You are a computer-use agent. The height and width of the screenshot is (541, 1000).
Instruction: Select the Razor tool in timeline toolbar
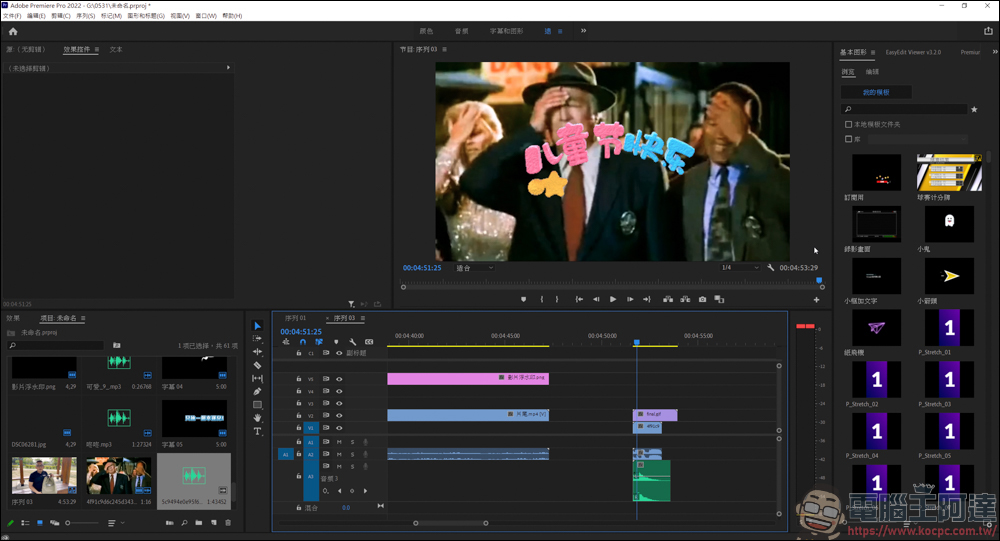tap(257, 365)
